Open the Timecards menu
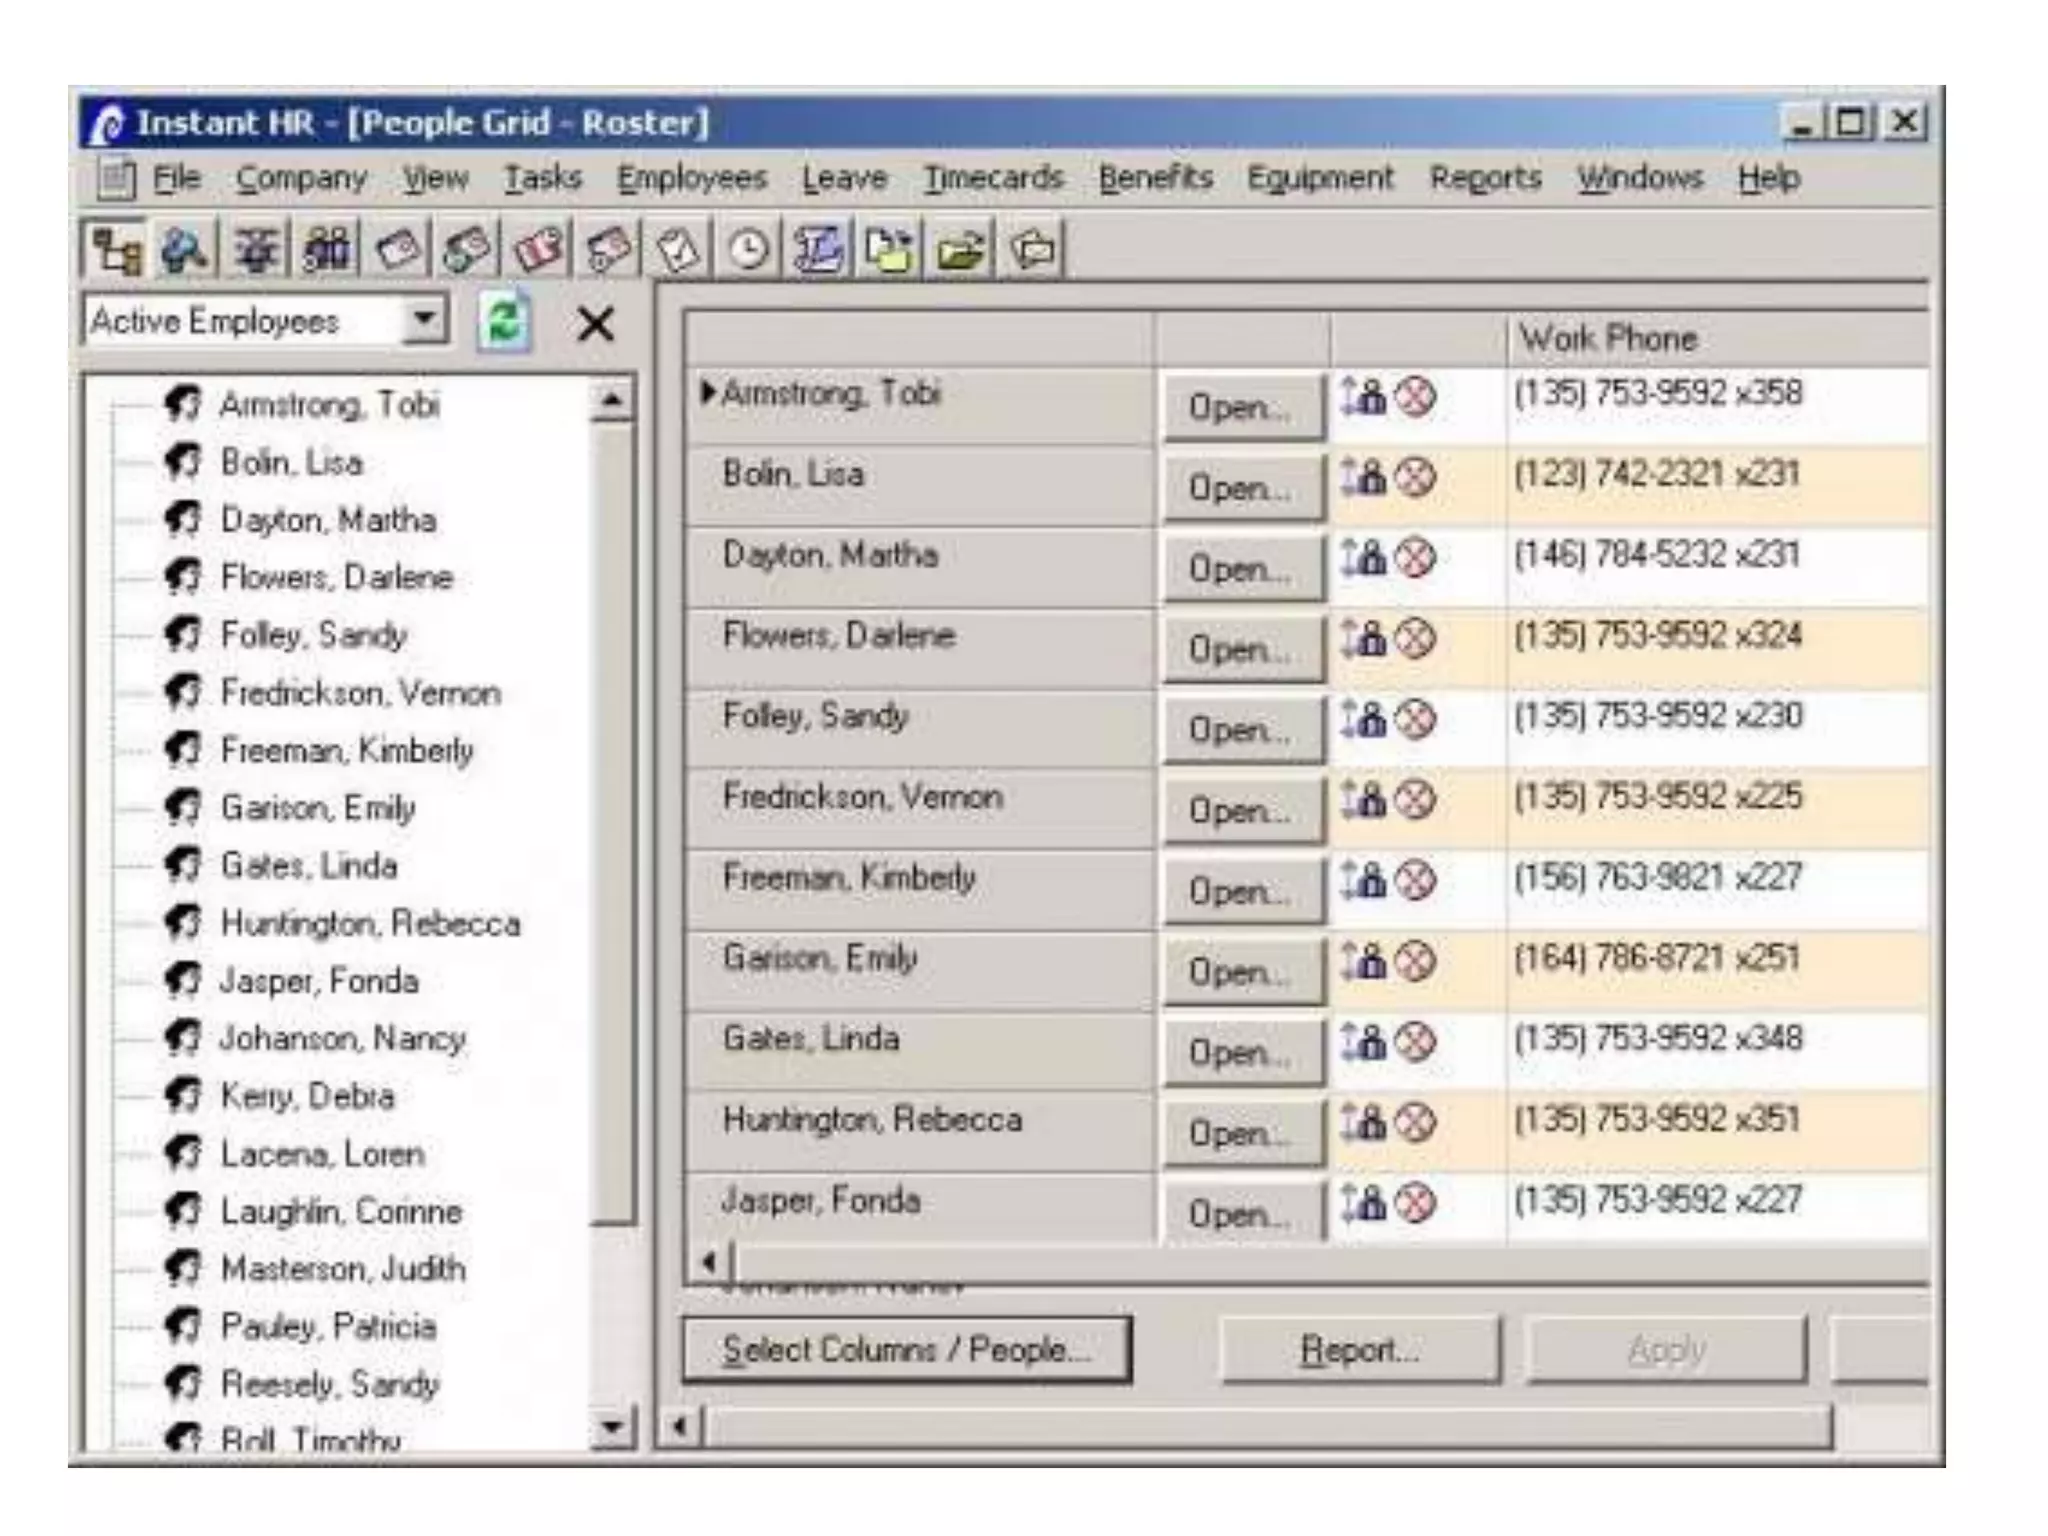Image resolution: width=2048 pixels, height=1536 pixels. click(x=992, y=178)
